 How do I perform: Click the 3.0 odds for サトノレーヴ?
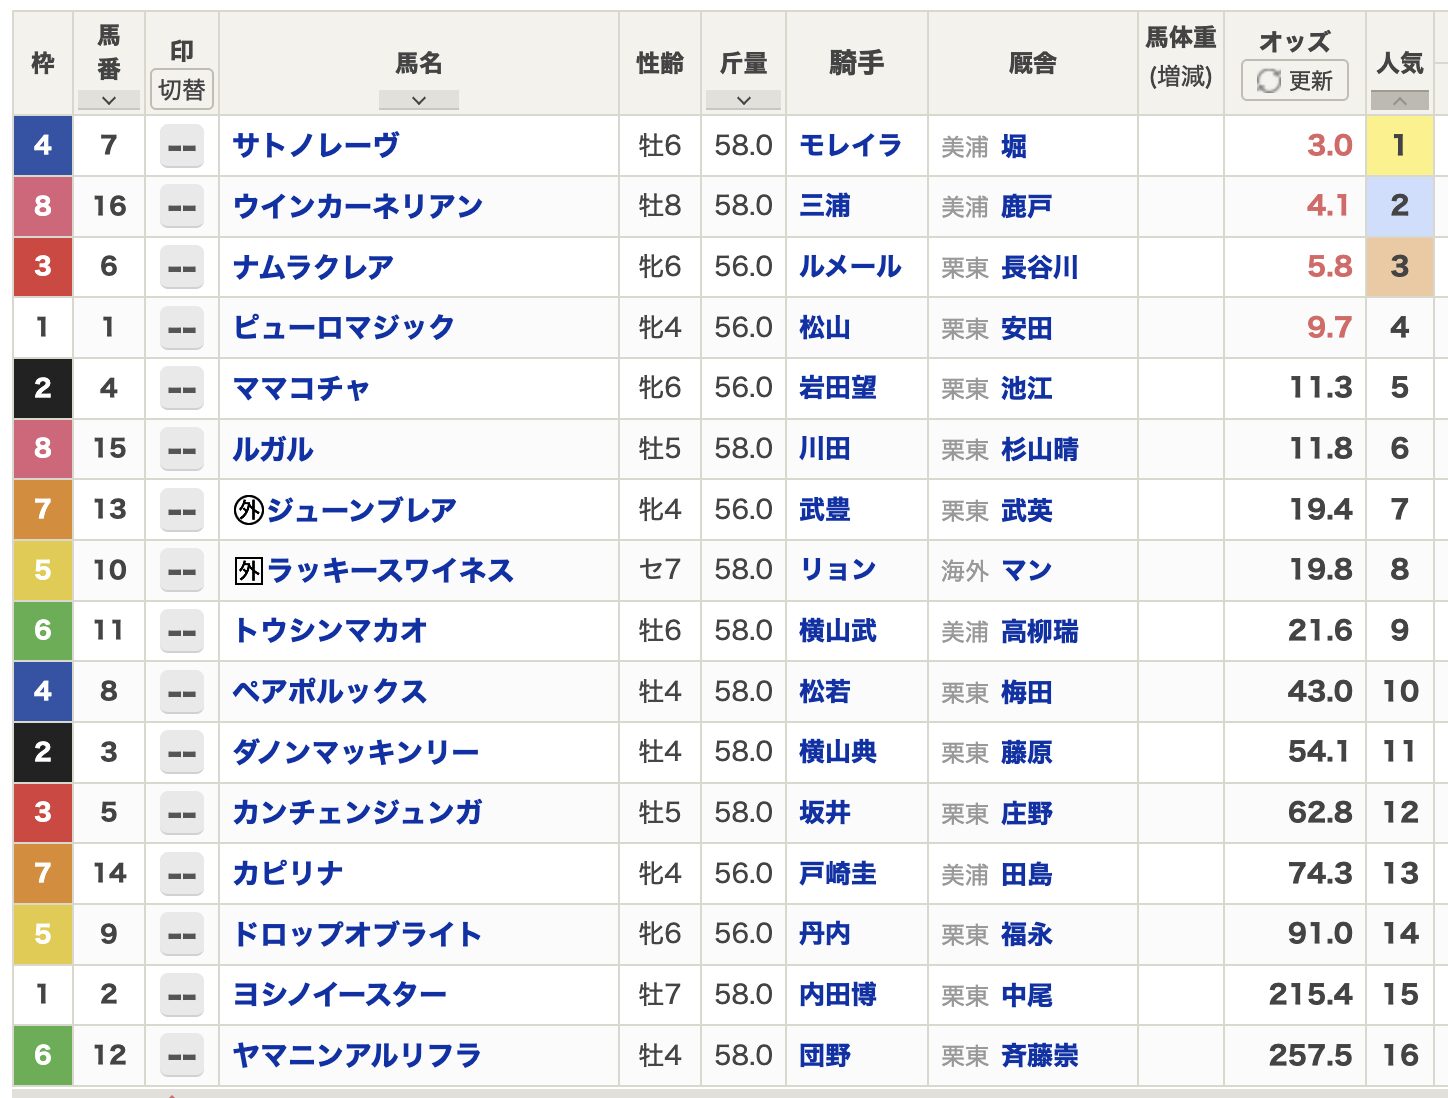point(1329,146)
